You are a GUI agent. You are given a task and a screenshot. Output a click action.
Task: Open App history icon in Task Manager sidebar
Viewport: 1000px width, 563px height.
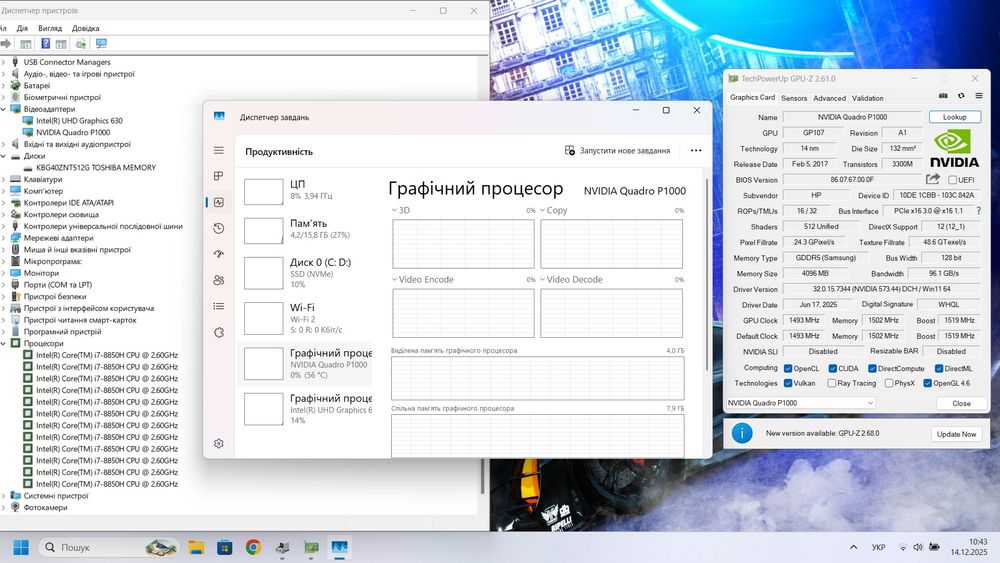(219, 228)
